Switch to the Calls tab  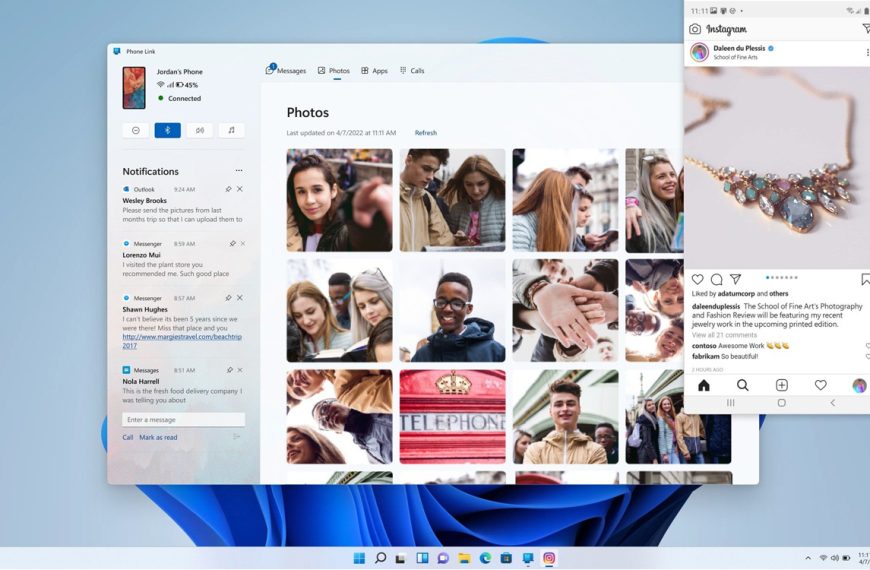[412, 70]
